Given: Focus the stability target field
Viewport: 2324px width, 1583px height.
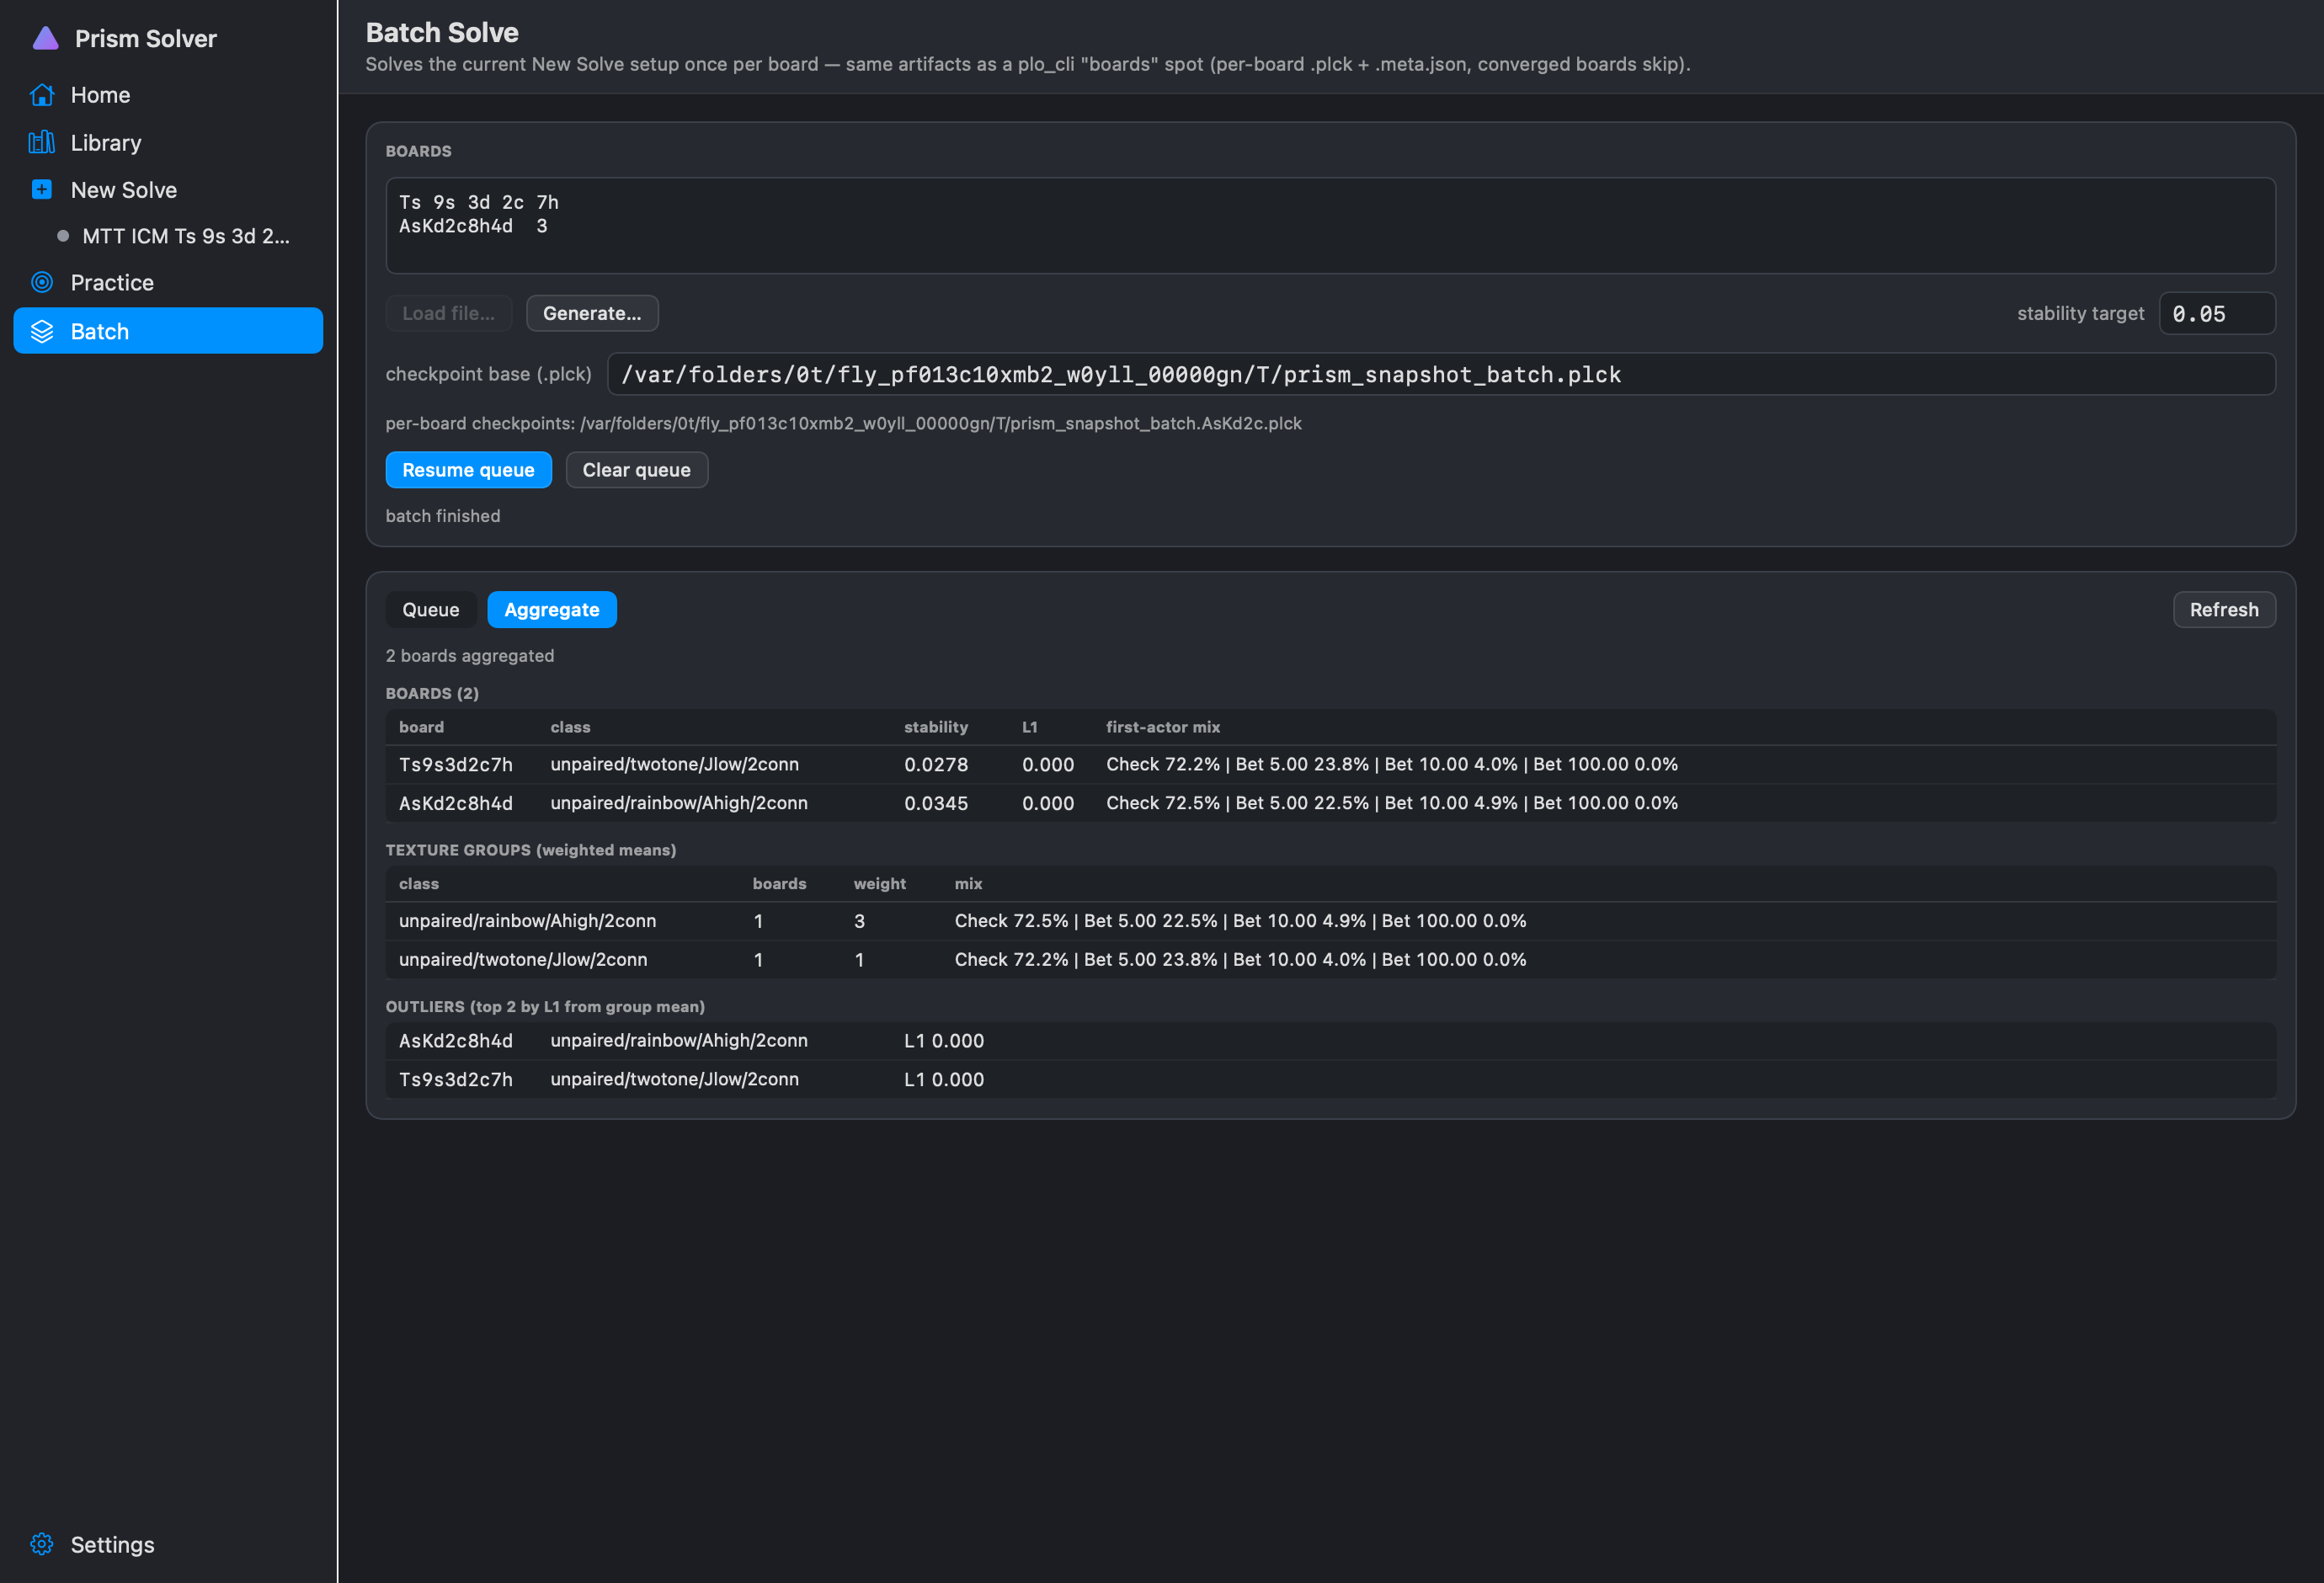Looking at the screenshot, I should 2216,314.
